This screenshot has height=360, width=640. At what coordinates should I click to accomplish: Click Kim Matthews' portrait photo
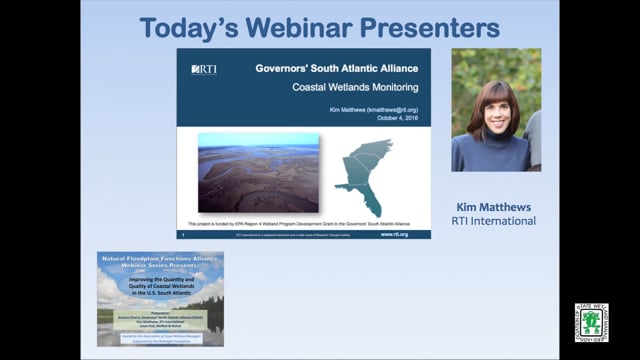[496, 110]
